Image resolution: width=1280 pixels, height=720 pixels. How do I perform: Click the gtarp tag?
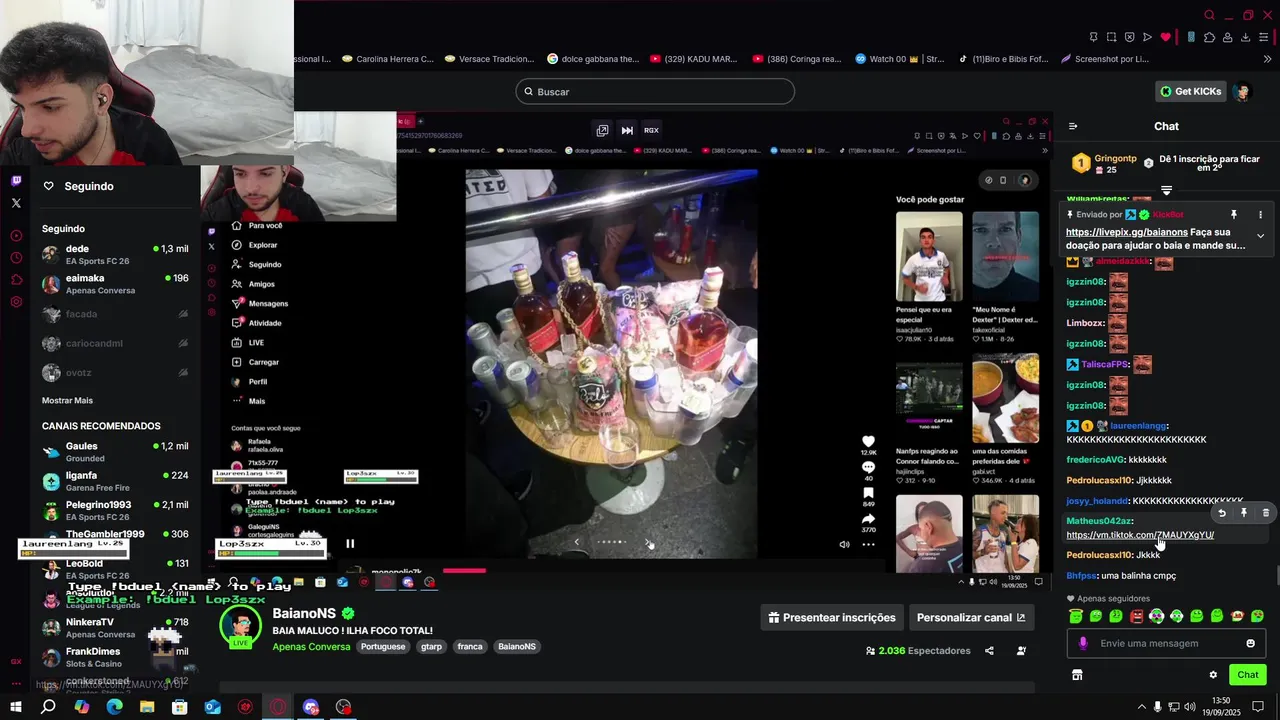point(431,647)
